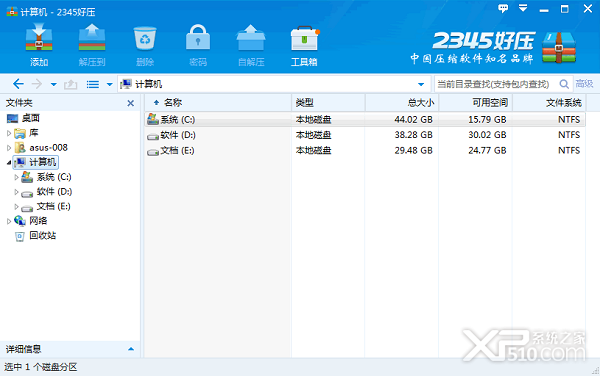Select the 文档 (E:) row in file list
The image size is (600, 376).
(x=365, y=150)
